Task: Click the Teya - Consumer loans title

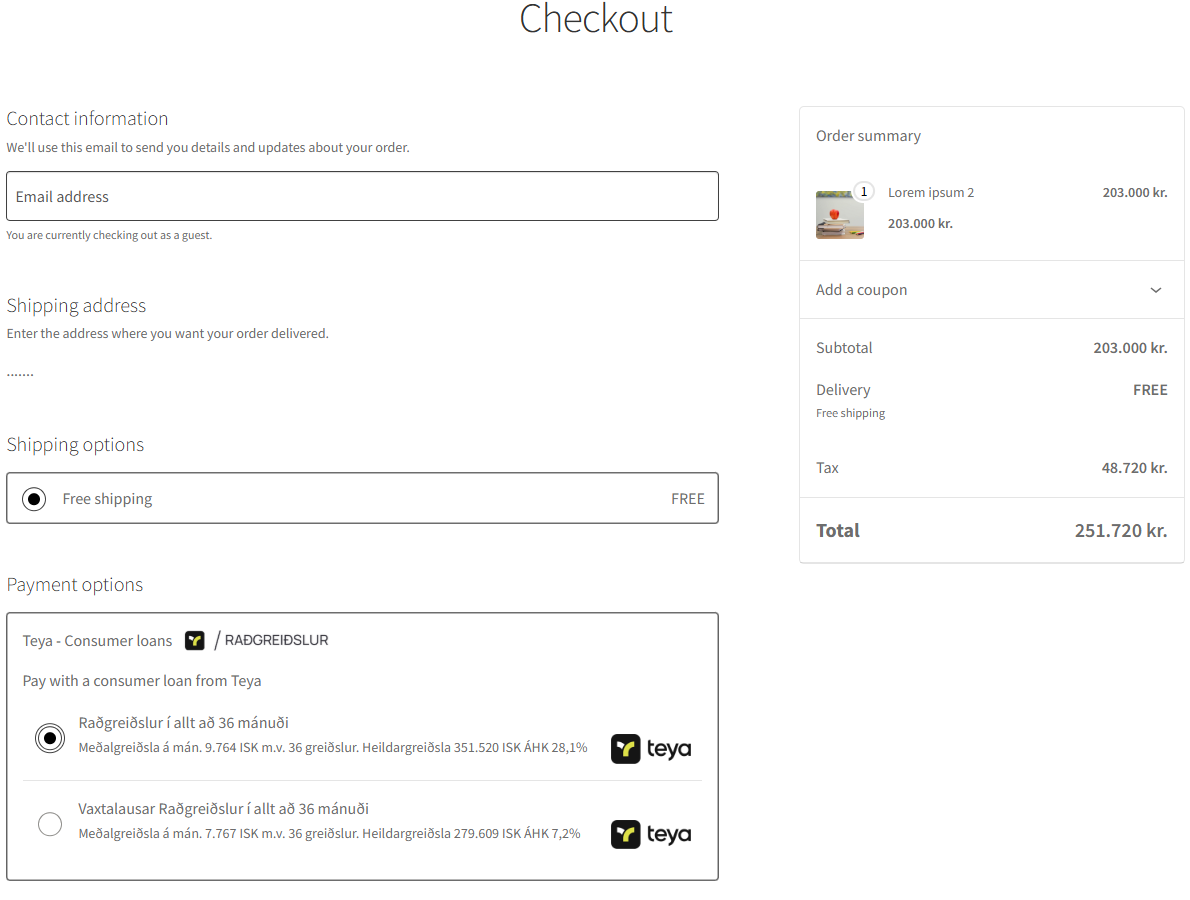Action: 98,641
